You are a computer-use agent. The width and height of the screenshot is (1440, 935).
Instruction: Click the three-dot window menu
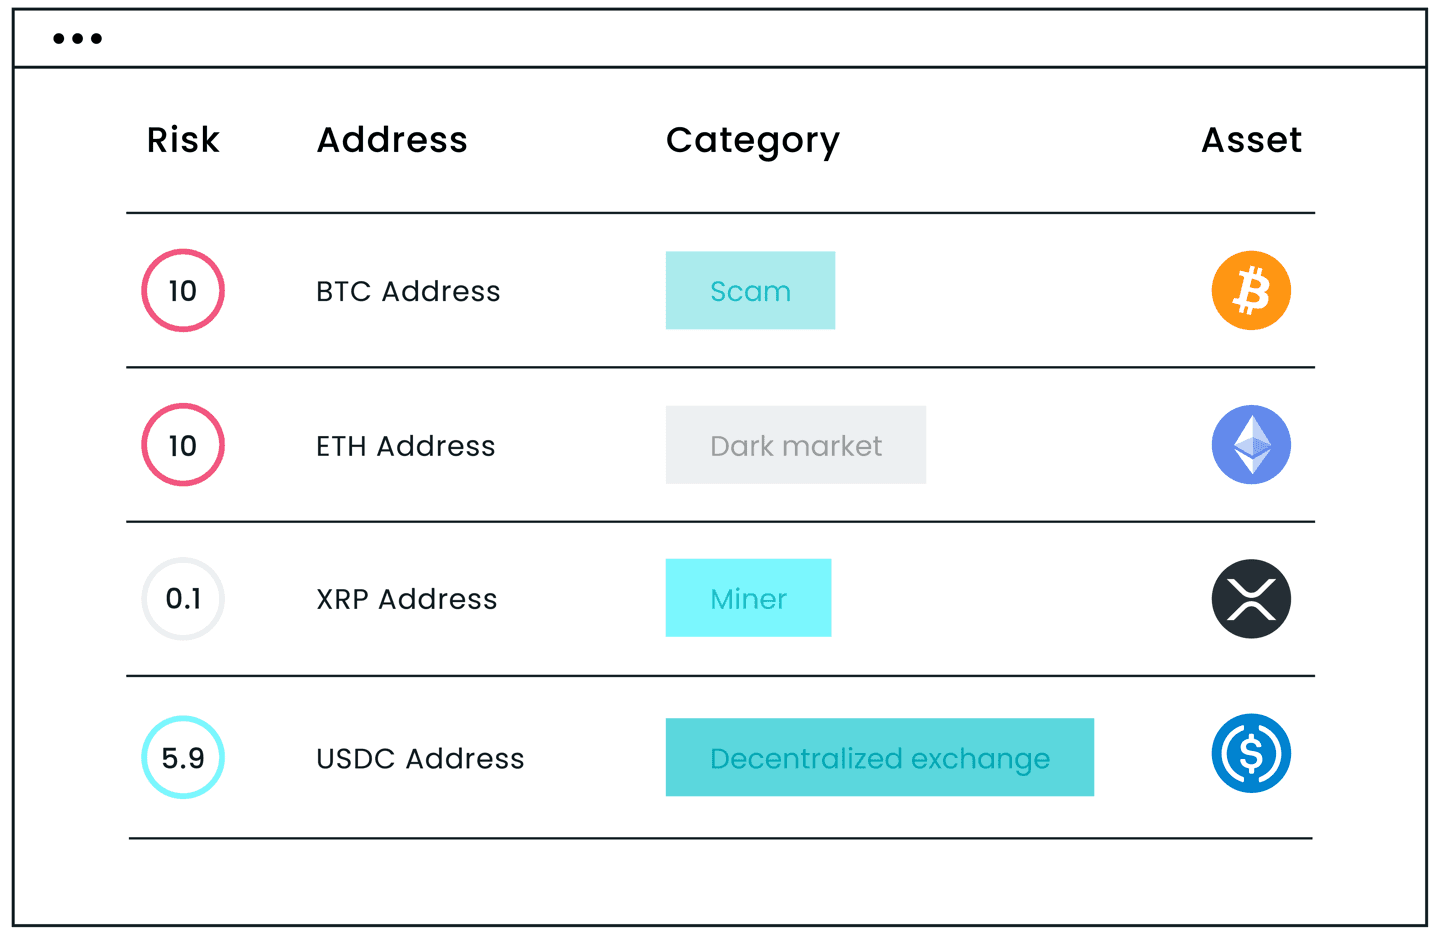coord(77,39)
